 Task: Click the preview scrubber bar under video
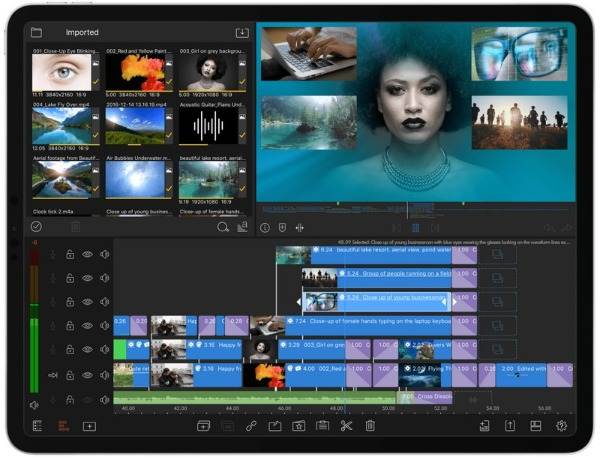(416, 210)
